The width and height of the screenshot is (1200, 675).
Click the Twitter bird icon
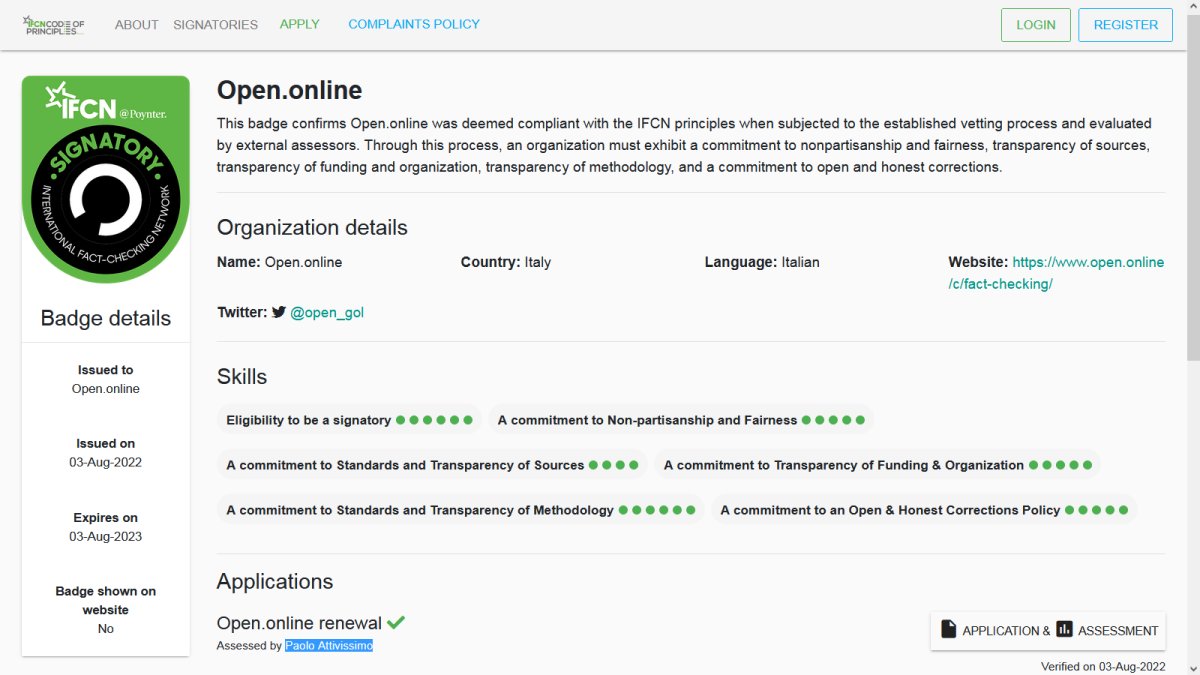[x=279, y=312]
